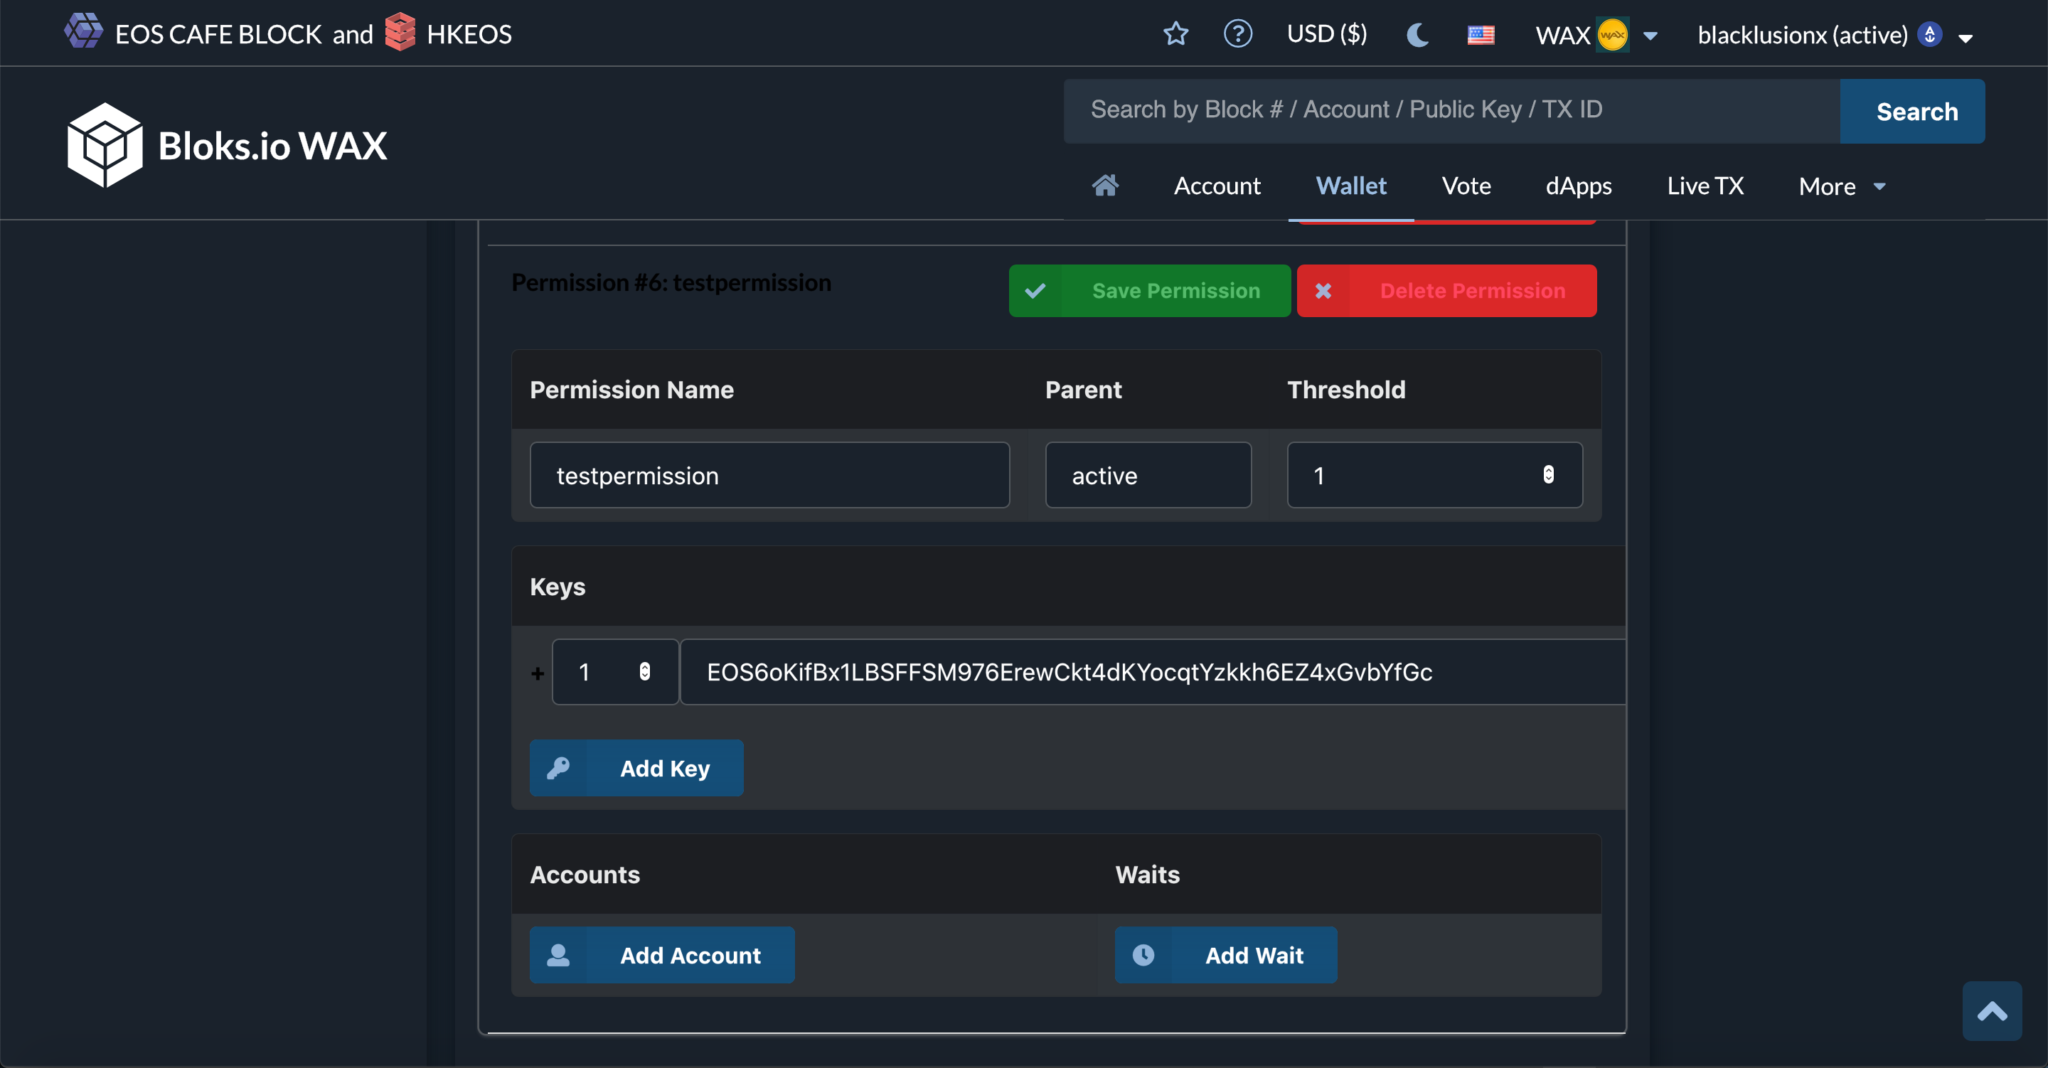Click the Permission #6: testpermission heading

[671, 283]
